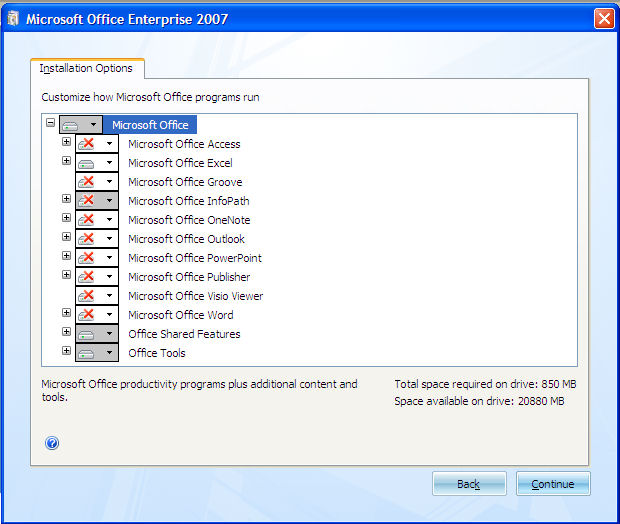Click the Back button
620x524 pixels.
469,484
